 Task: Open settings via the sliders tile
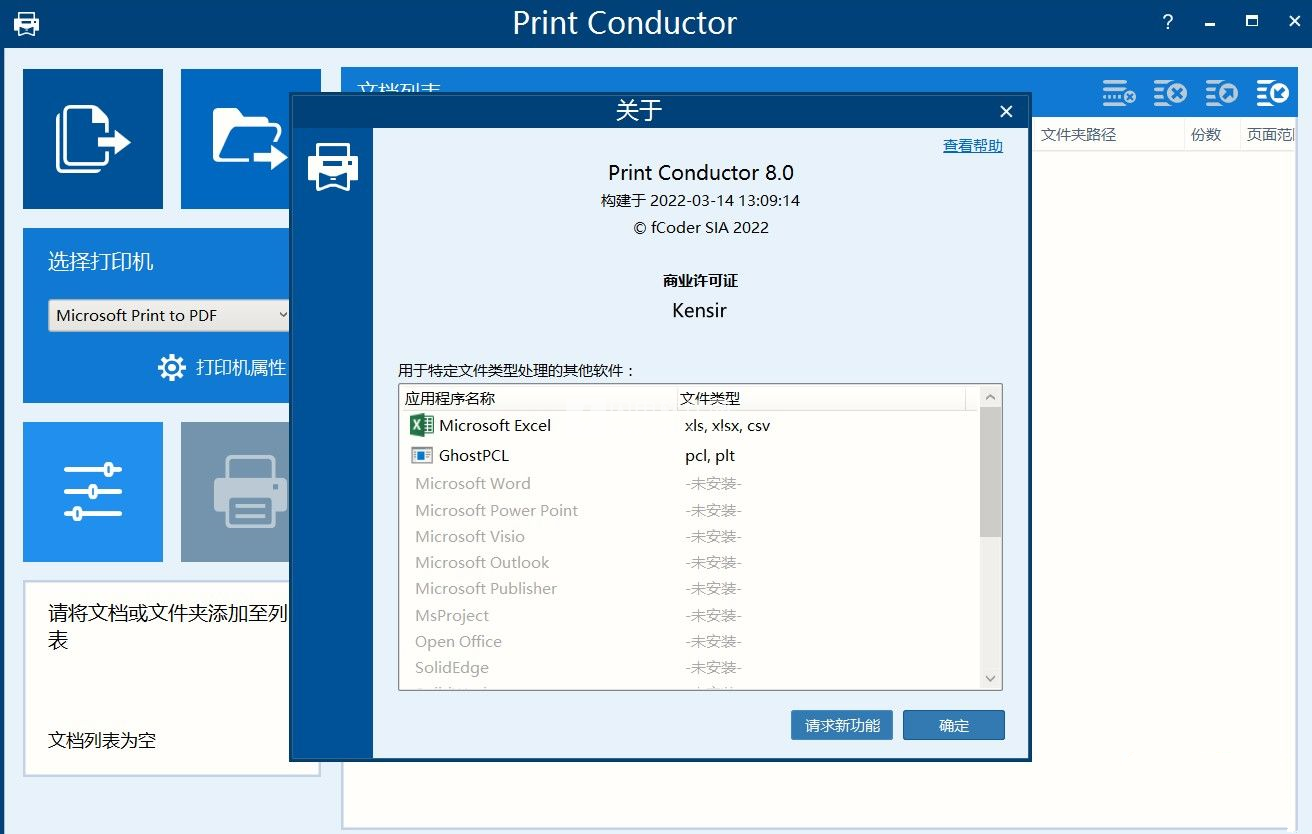point(93,491)
